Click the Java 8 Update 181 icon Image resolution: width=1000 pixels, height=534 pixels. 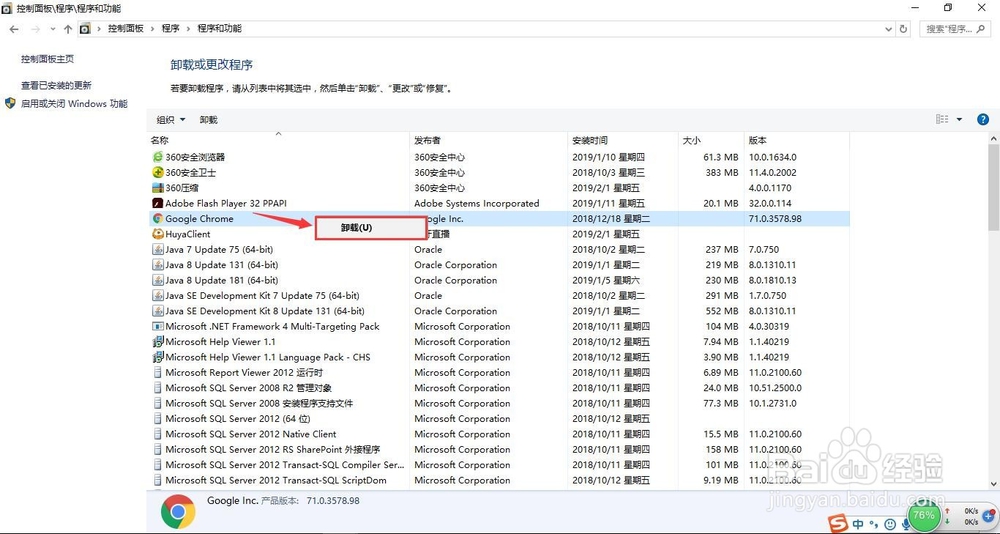(158, 280)
